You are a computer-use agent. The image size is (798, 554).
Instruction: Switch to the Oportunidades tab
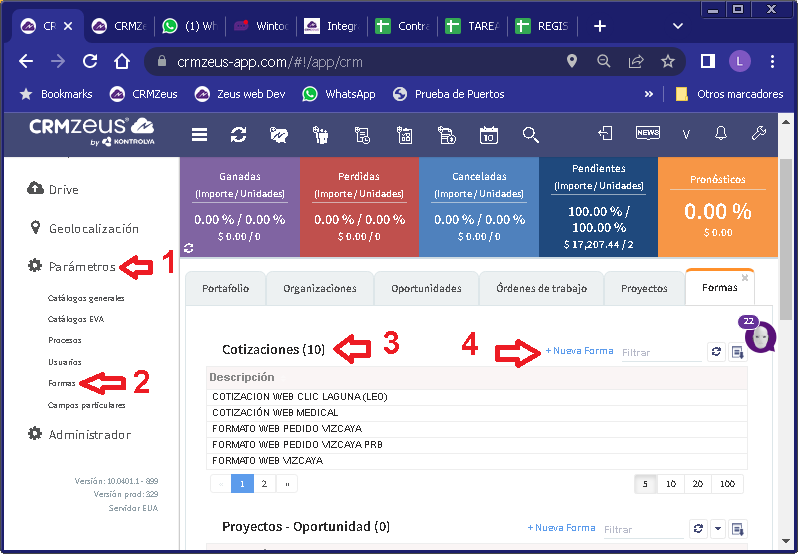[x=426, y=288]
